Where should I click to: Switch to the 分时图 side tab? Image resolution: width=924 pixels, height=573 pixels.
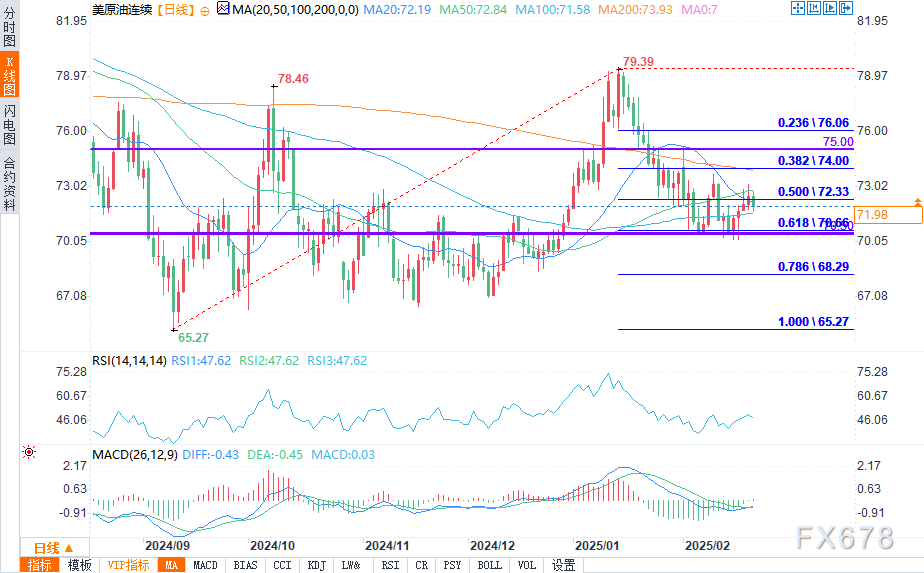(x=9, y=29)
